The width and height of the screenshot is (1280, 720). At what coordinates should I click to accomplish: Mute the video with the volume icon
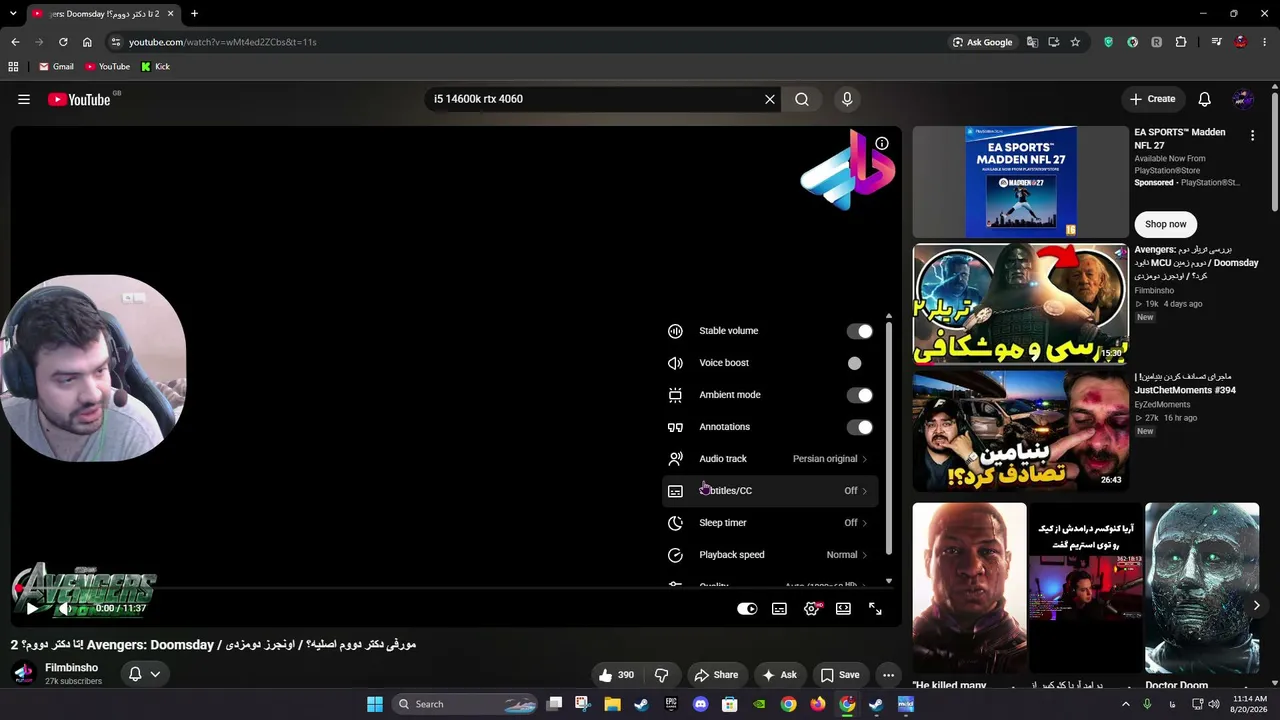pos(65,608)
